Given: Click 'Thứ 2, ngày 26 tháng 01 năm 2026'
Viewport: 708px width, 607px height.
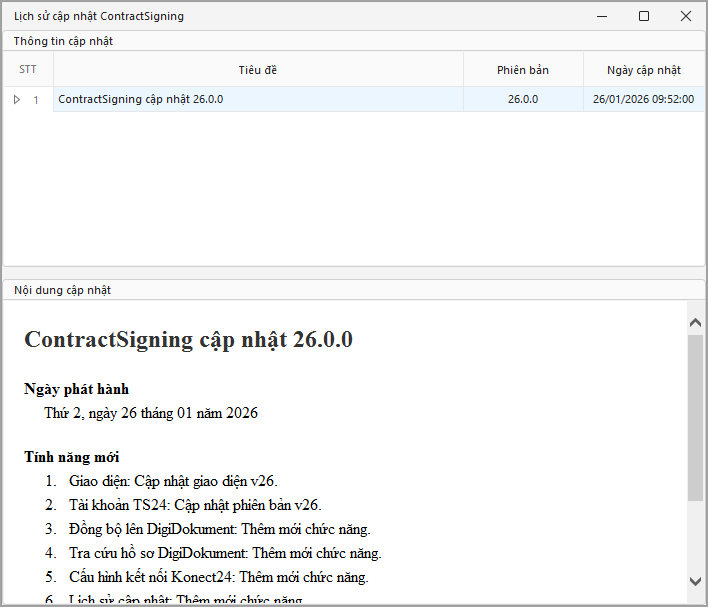Looking at the screenshot, I should click(151, 413).
